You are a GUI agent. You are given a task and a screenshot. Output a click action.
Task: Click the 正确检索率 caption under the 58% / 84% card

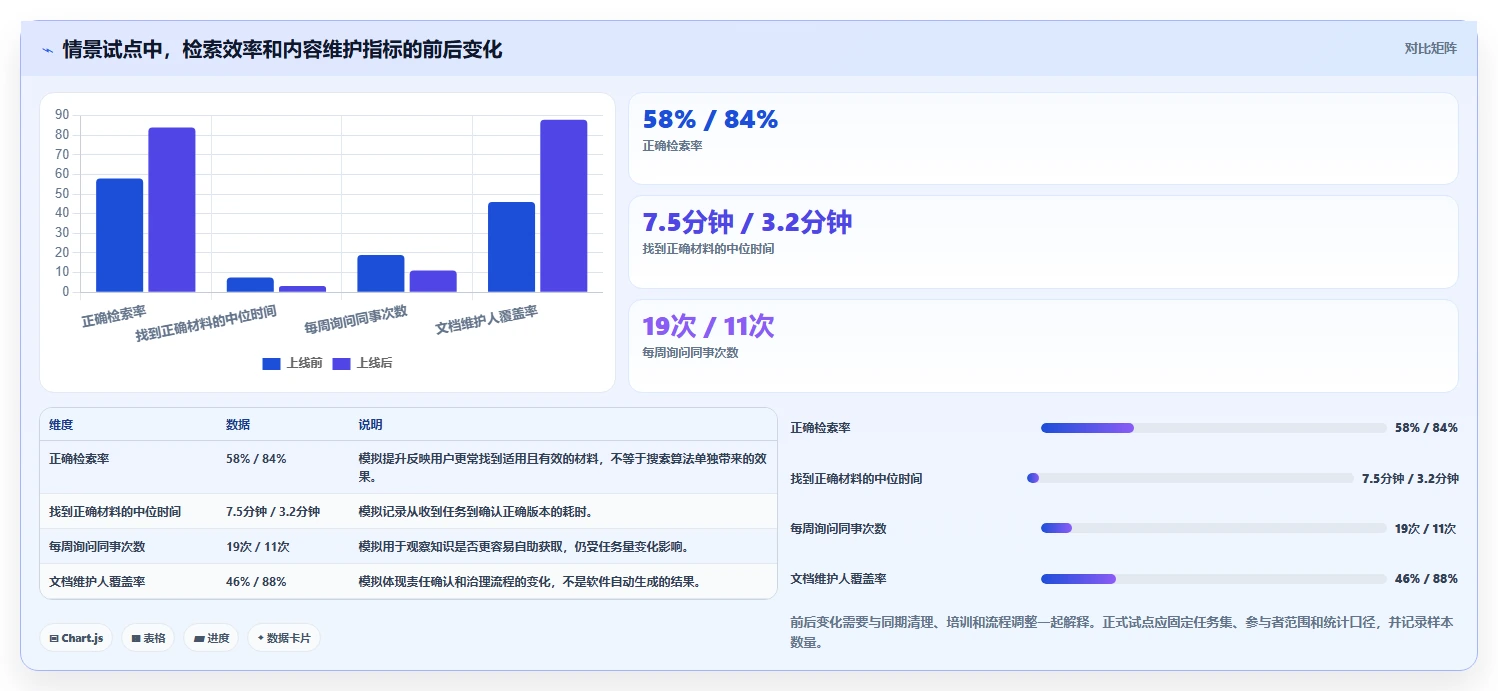pyautogui.click(x=672, y=146)
